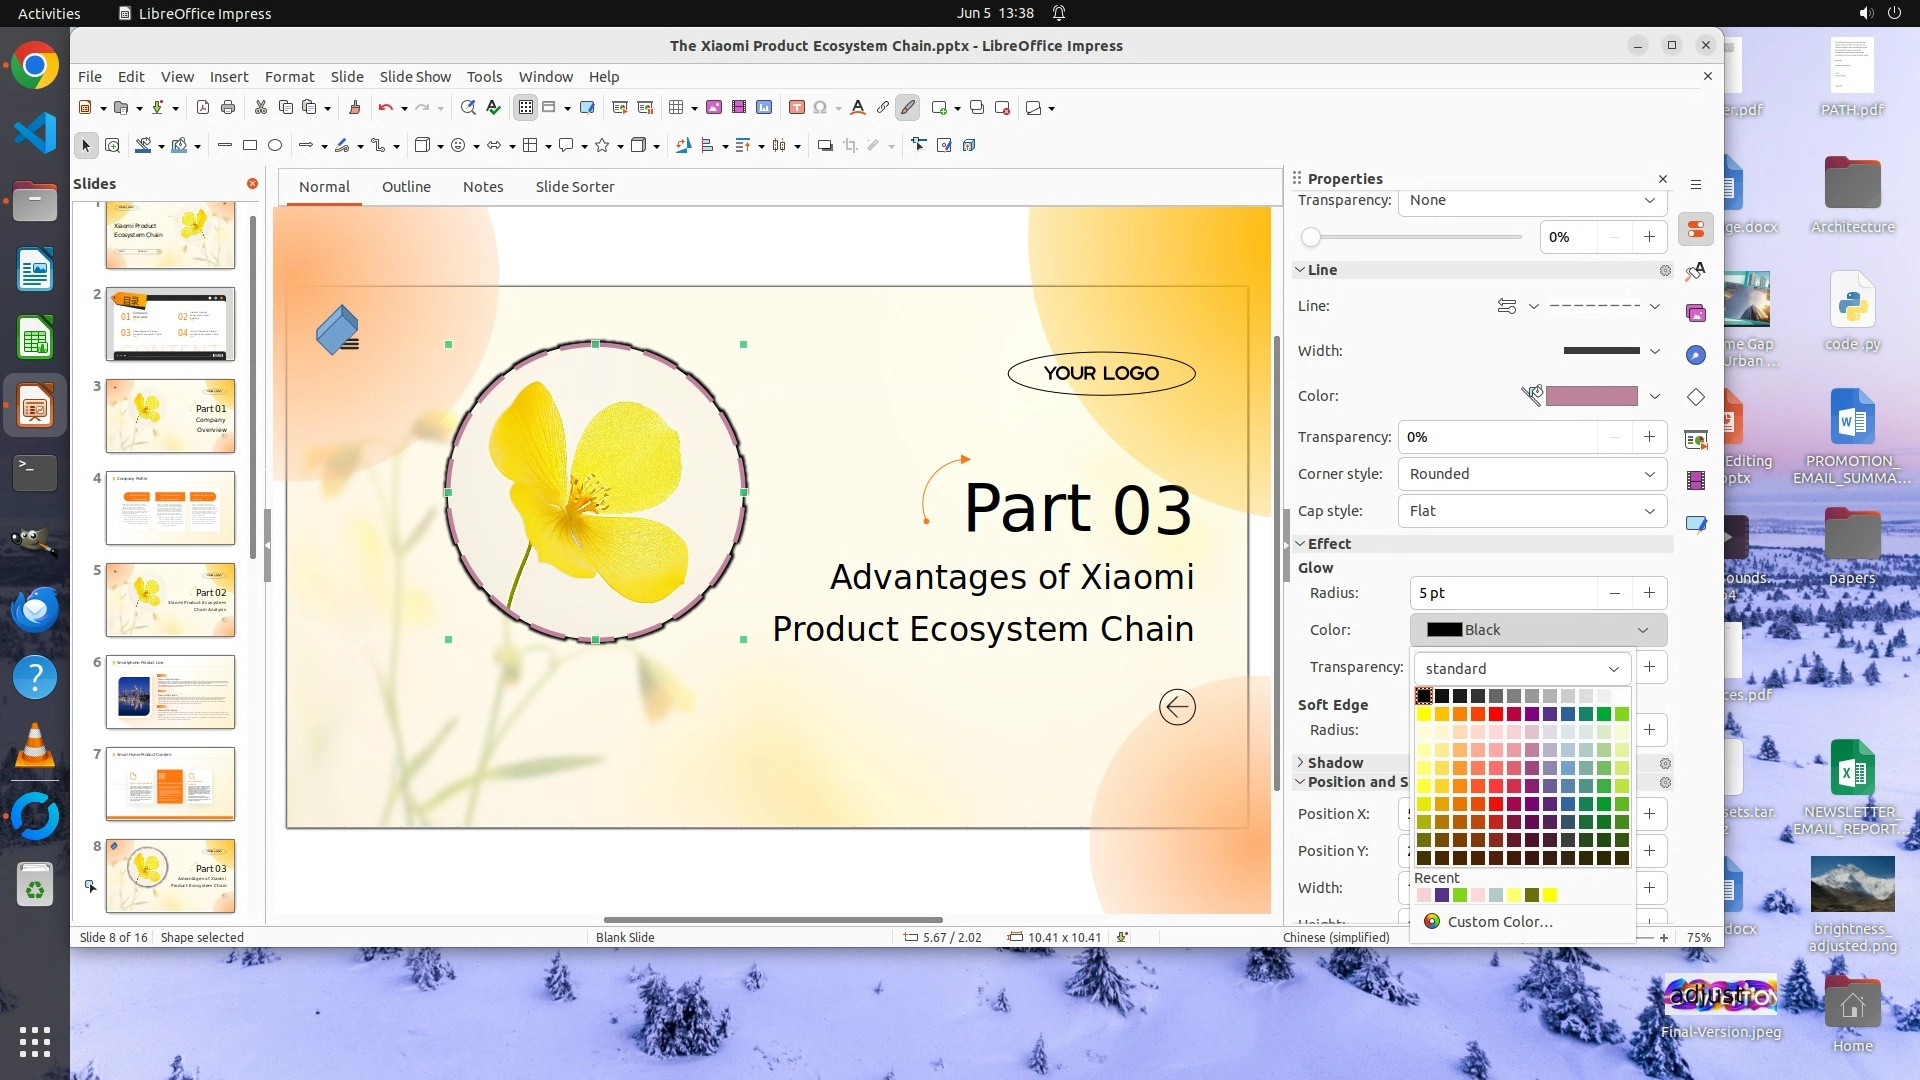The image size is (1920, 1080).
Task: Open the Gallery sidebar deck icon
Action: click(x=1696, y=314)
